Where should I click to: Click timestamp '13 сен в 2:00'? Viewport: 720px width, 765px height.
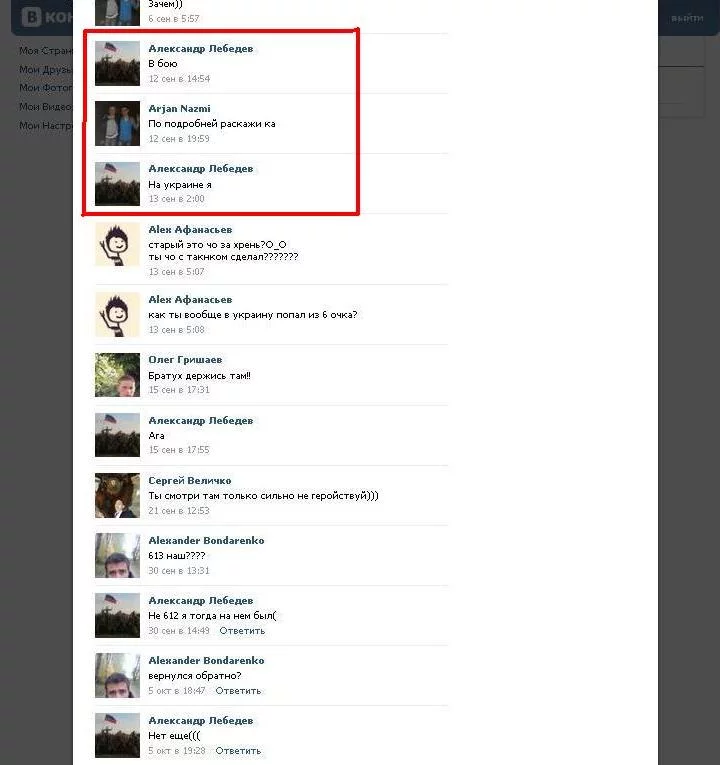pyautogui.click(x=176, y=199)
